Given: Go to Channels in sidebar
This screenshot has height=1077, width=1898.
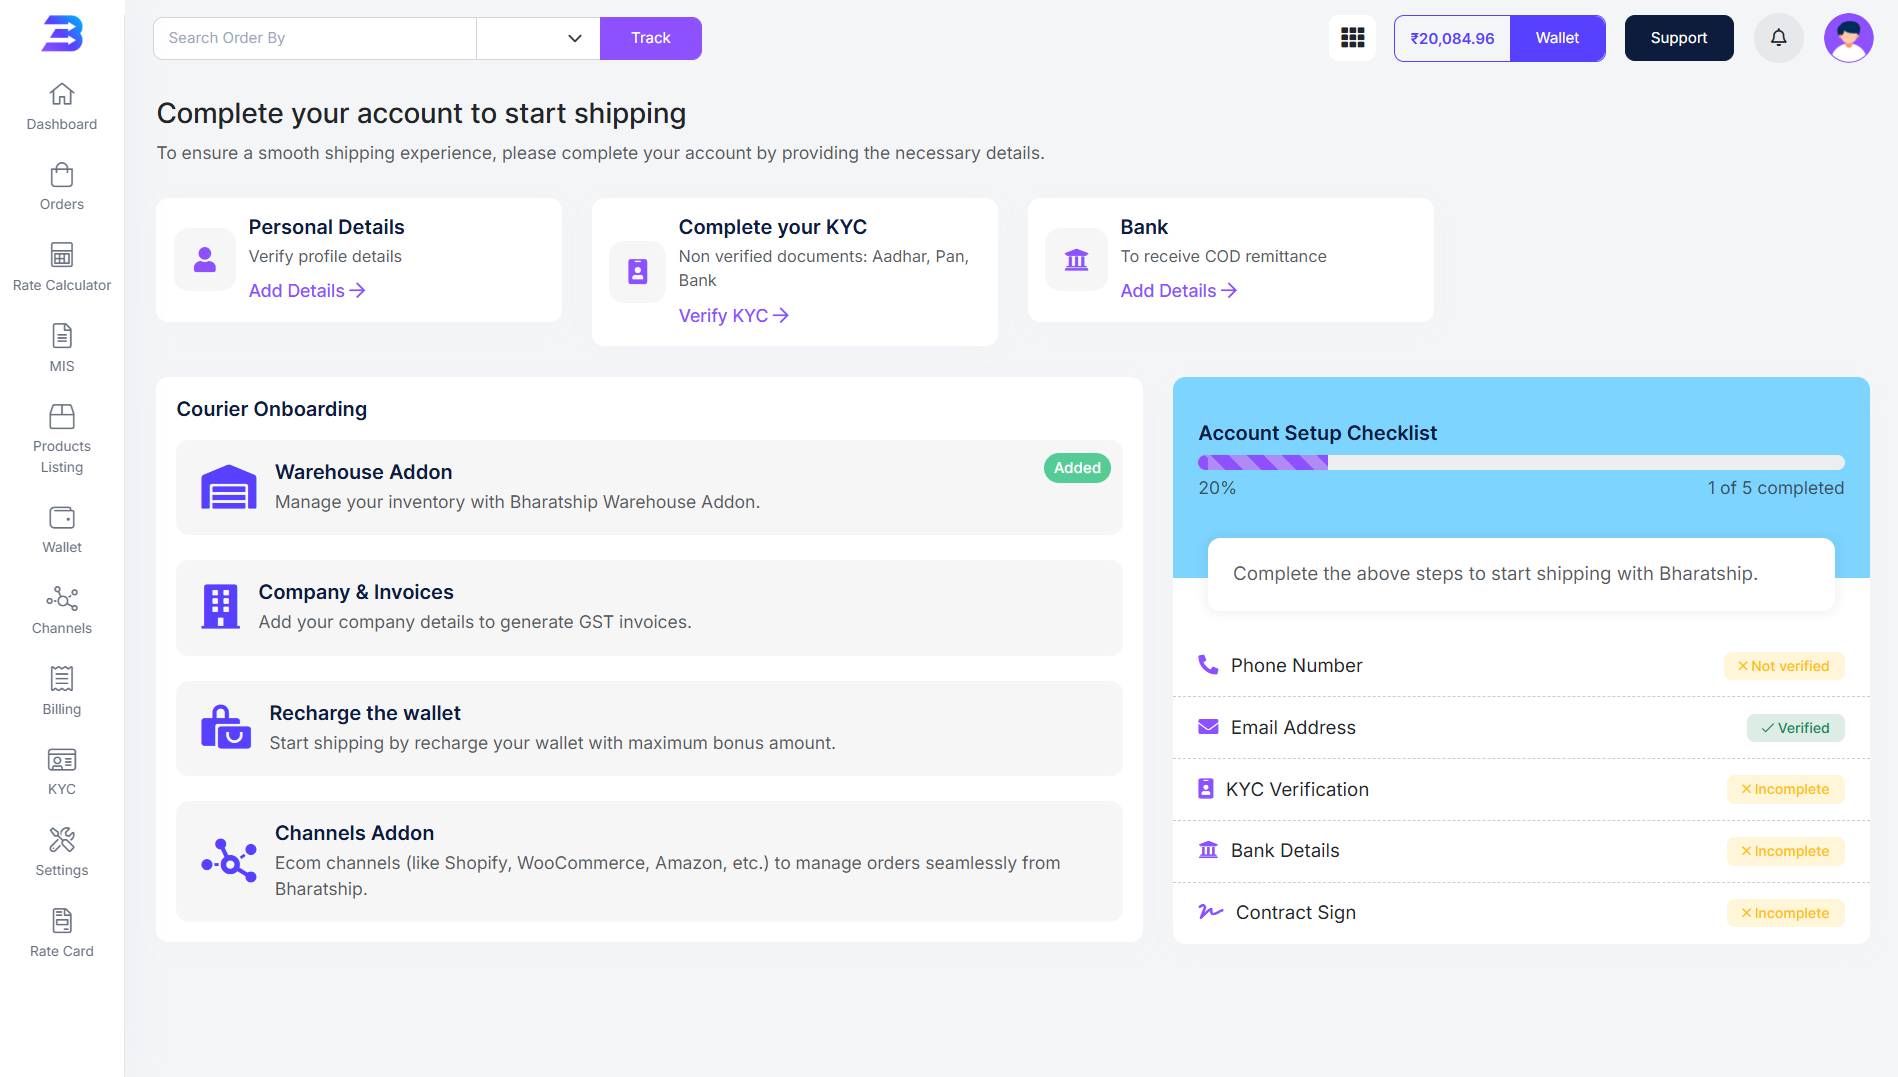Looking at the screenshot, I should point(62,610).
